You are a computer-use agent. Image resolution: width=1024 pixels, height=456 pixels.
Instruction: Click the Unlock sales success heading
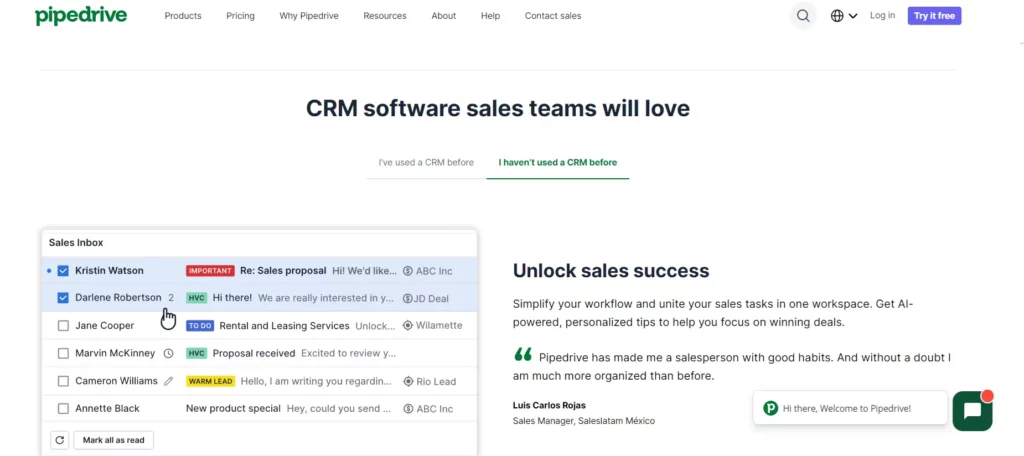click(x=611, y=270)
